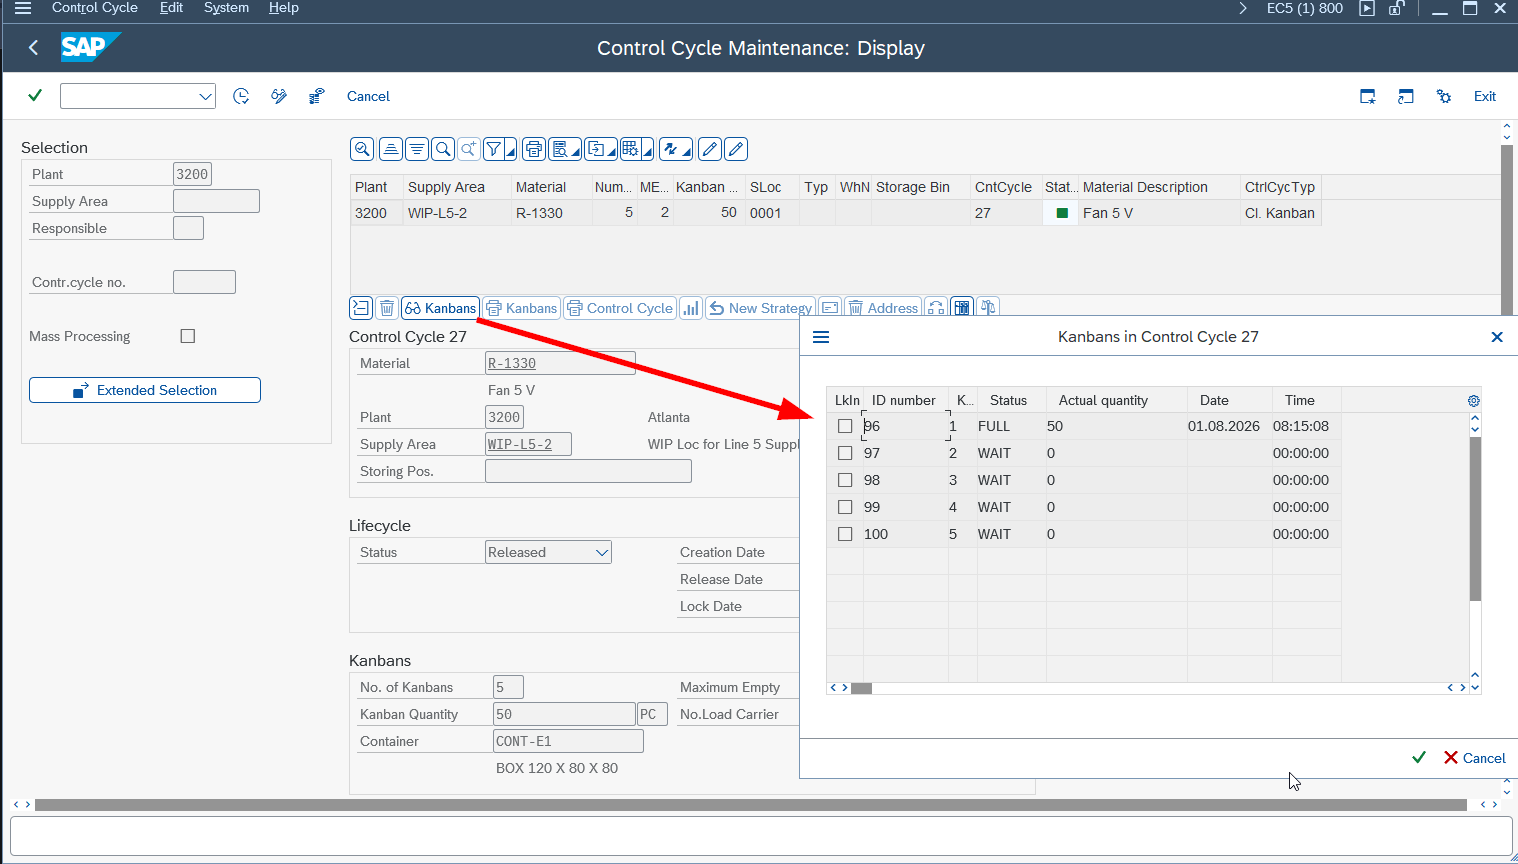Sort the list in ascending order
Screen dimensions: 1518x864
(391, 149)
